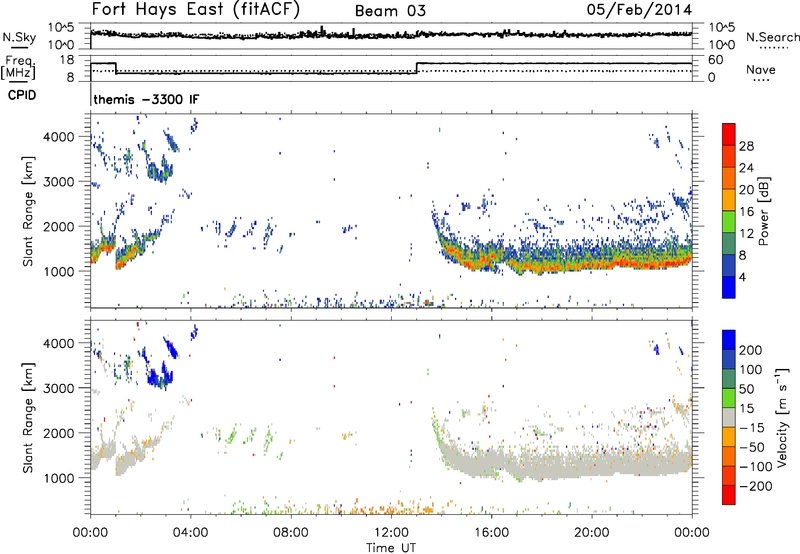800x554 pixels.
Task: Click the "N.Sky" legend label
Action: click(19, 37)
